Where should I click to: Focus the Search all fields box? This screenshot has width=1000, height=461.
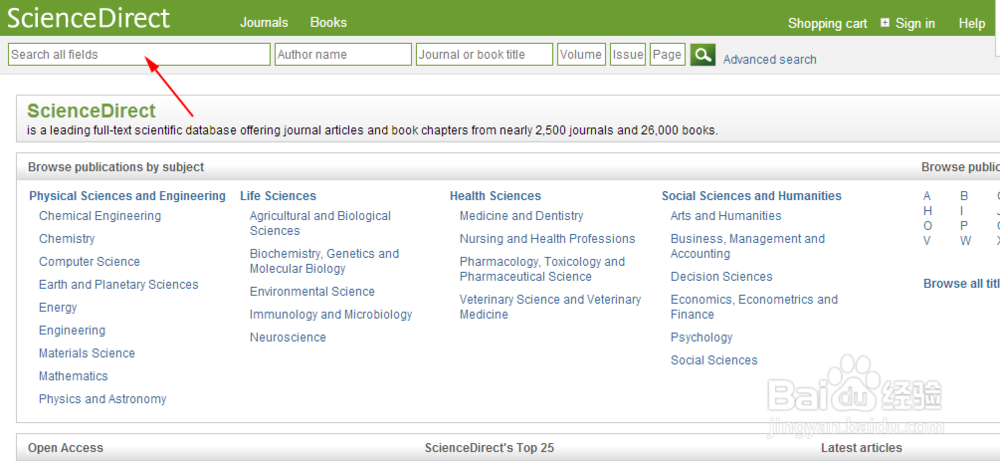[139, 54]
